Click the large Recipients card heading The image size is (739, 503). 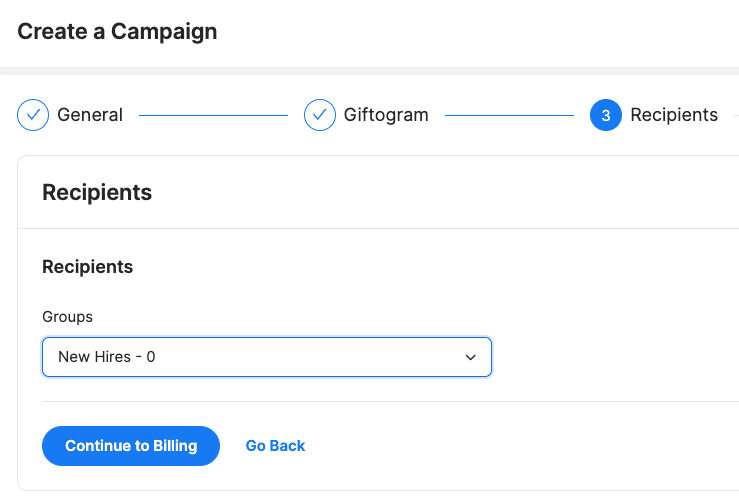pos(97,192)
